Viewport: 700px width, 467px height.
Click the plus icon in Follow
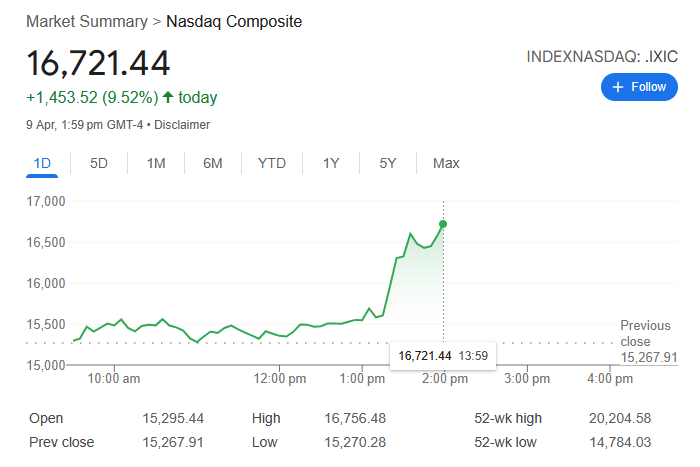coord(618,87)
